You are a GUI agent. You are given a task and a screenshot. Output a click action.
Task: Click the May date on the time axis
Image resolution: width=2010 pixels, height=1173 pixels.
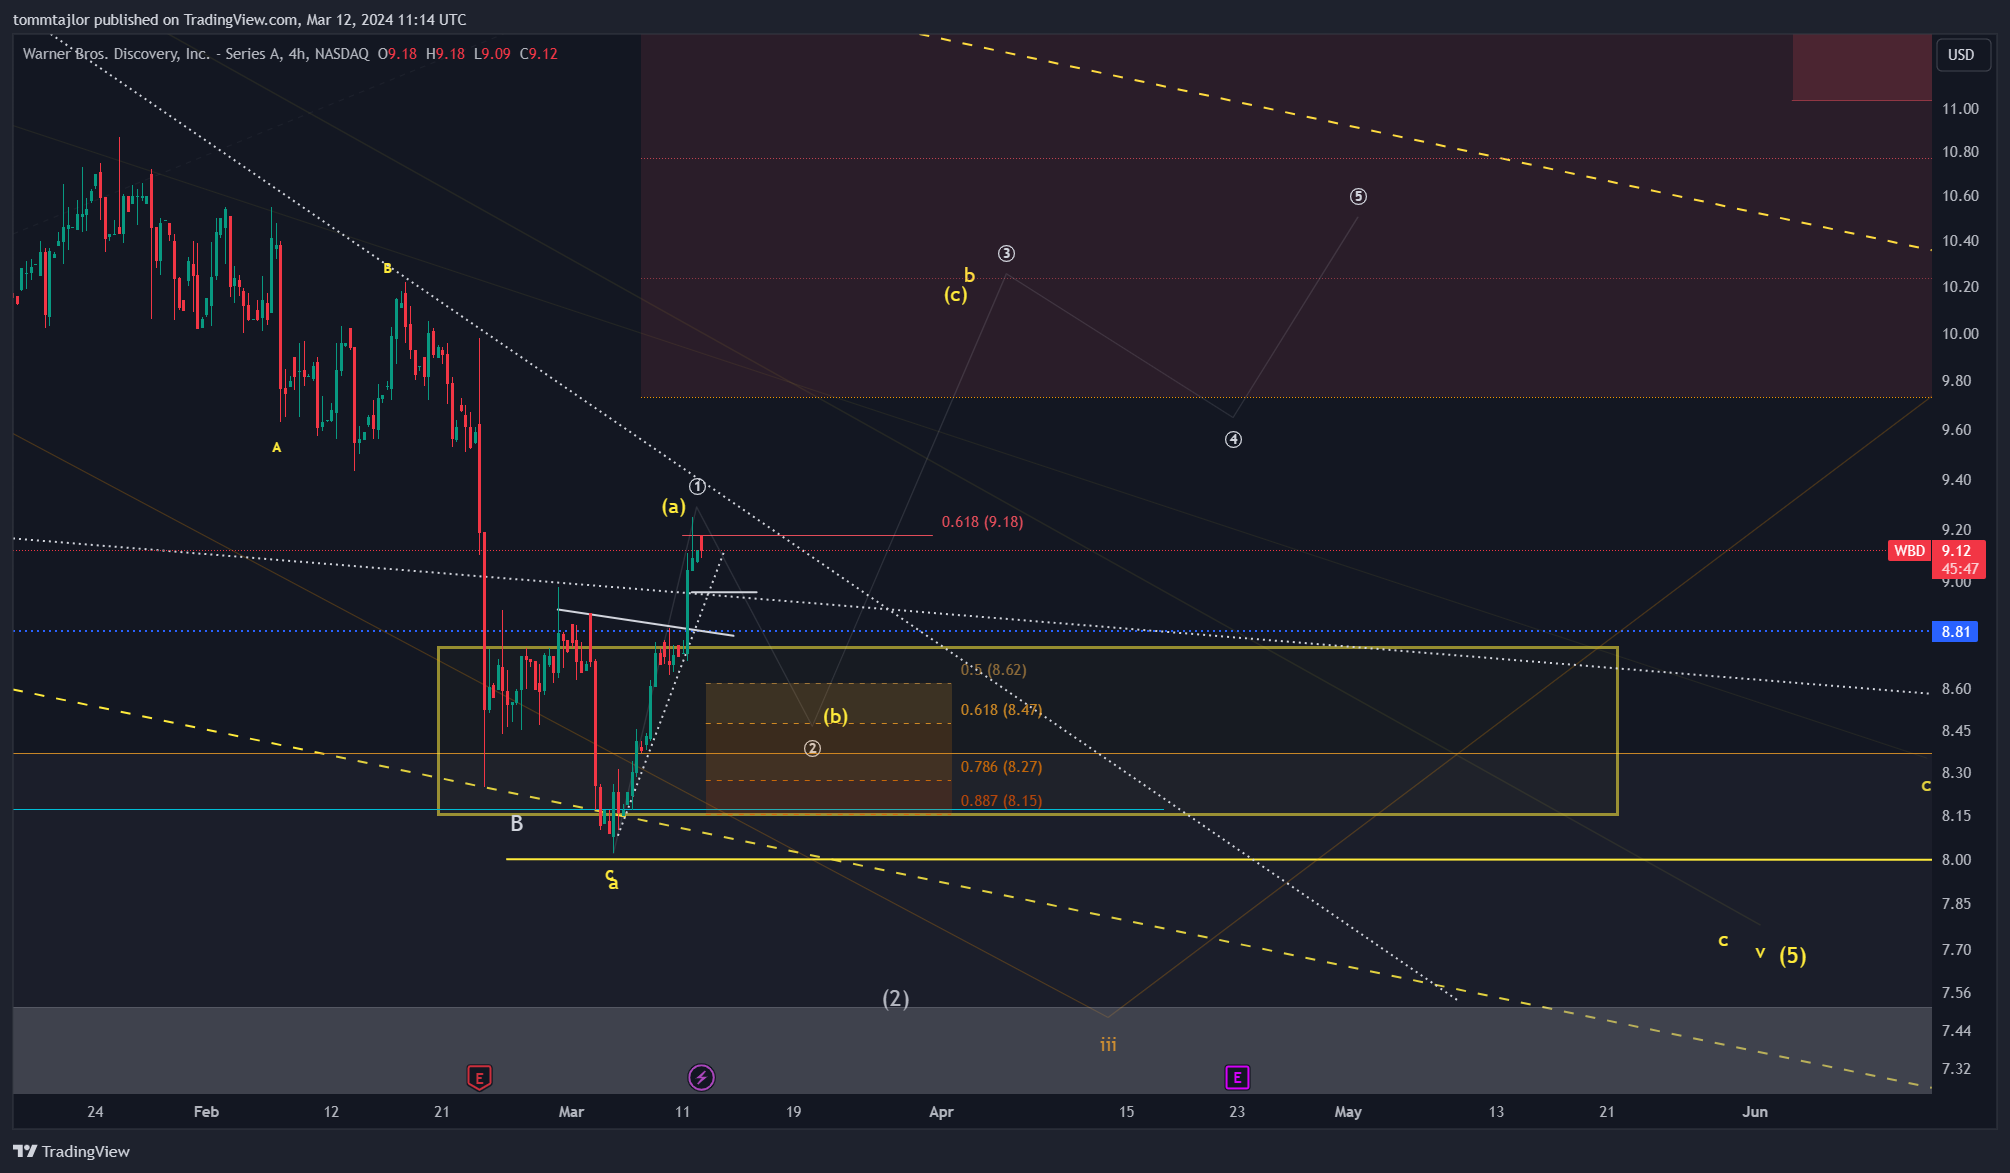point(1348,1112)
